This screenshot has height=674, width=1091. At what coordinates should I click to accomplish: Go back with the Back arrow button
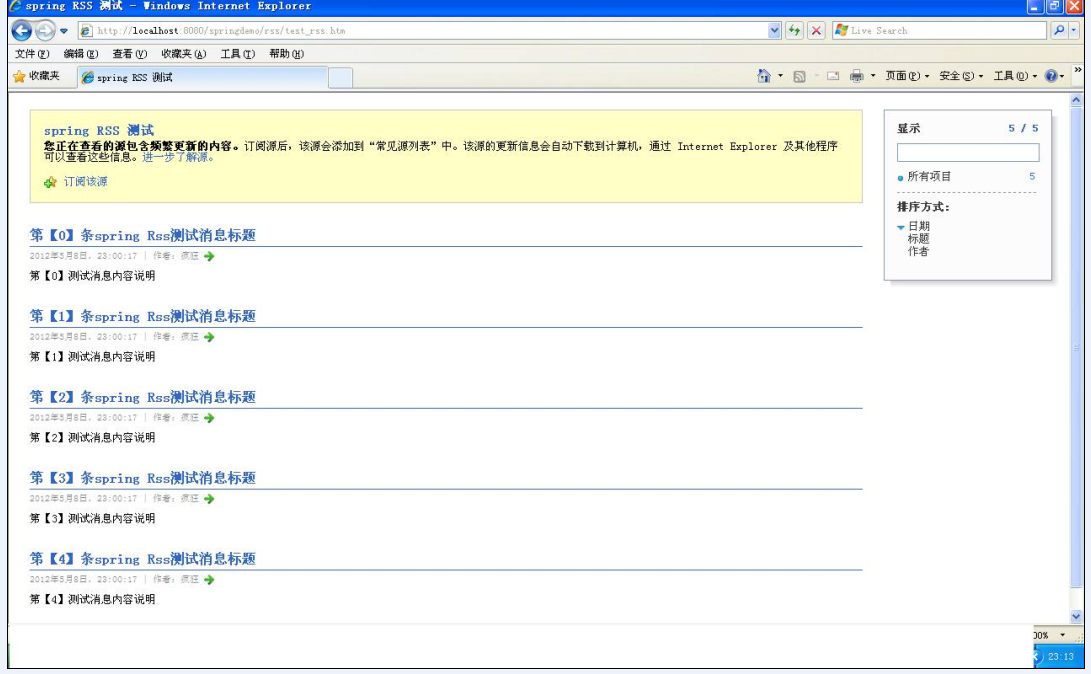tap(22, 31)
